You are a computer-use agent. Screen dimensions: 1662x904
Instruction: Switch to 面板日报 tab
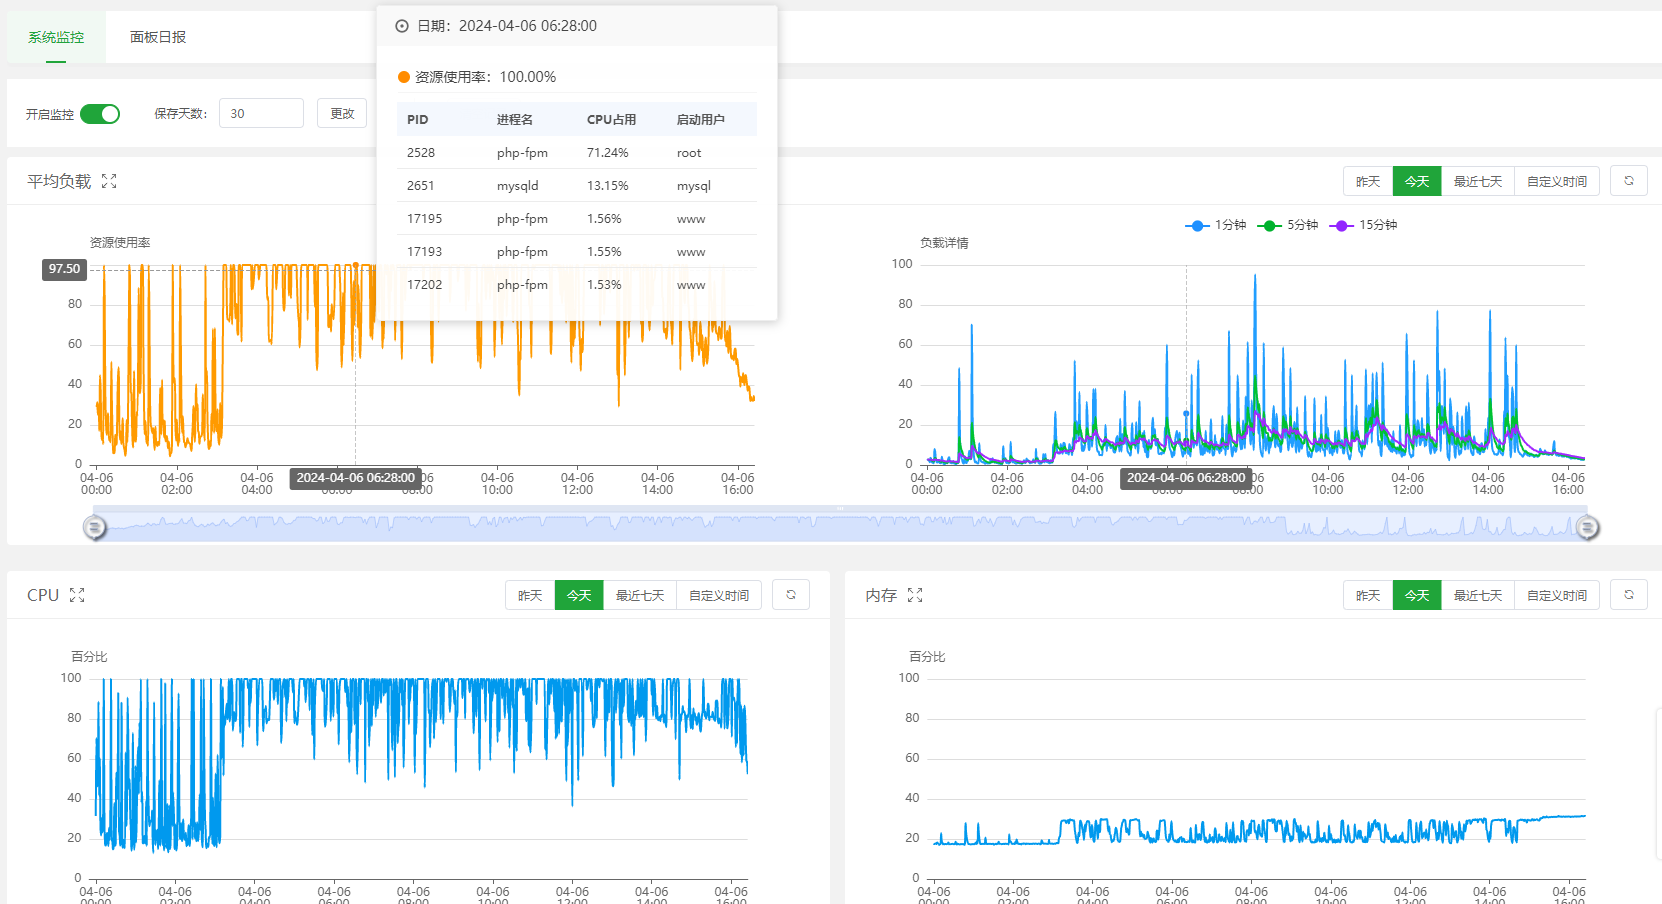click(x=158, y=37)
